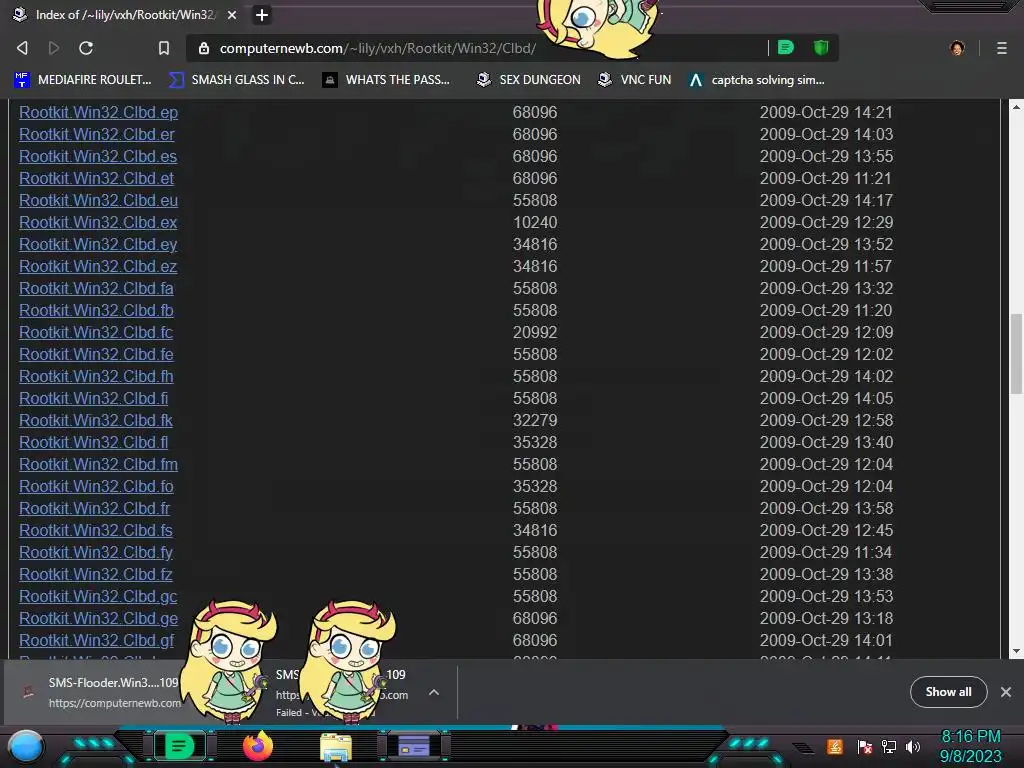Click the scrollbar up arrow
The width and height of the screenshot is (1024, 768).
(x=1016, y=106)
